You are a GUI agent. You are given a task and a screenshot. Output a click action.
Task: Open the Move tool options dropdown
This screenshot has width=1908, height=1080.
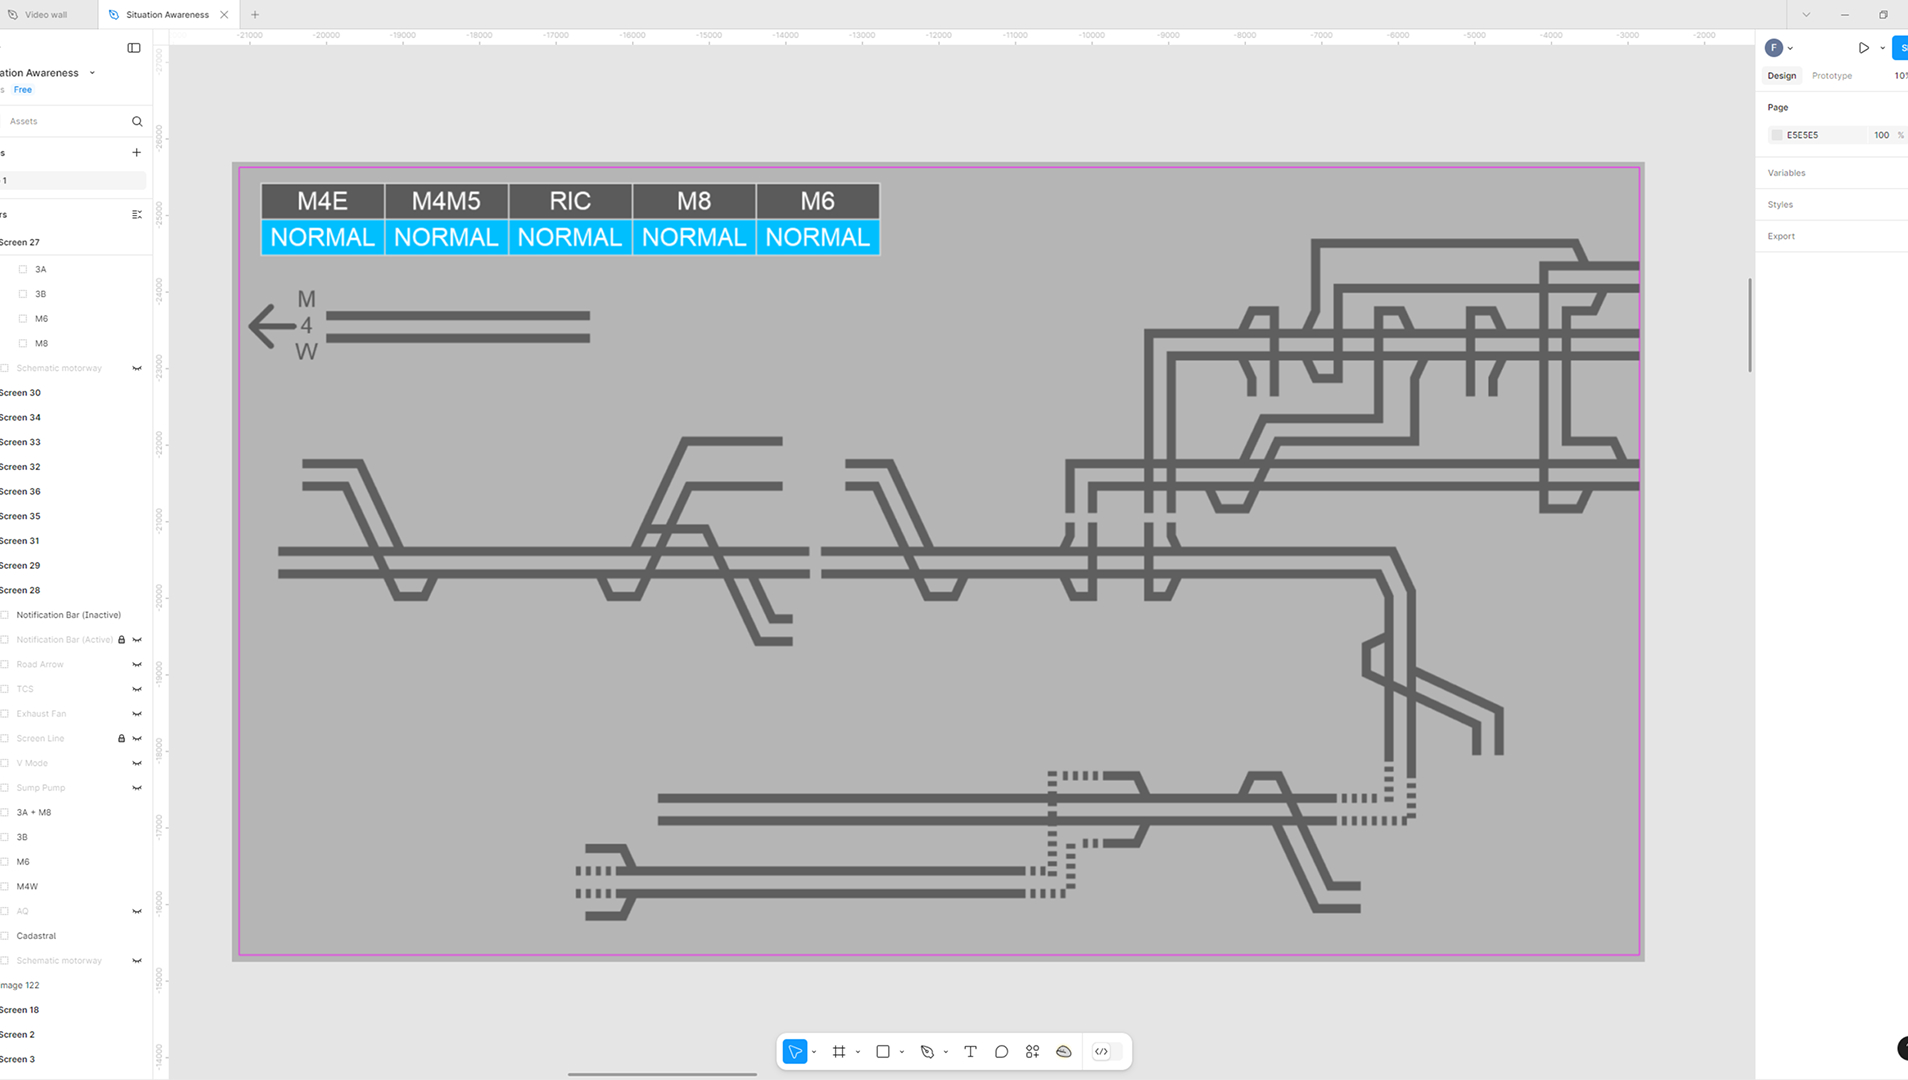(814, 1052)
